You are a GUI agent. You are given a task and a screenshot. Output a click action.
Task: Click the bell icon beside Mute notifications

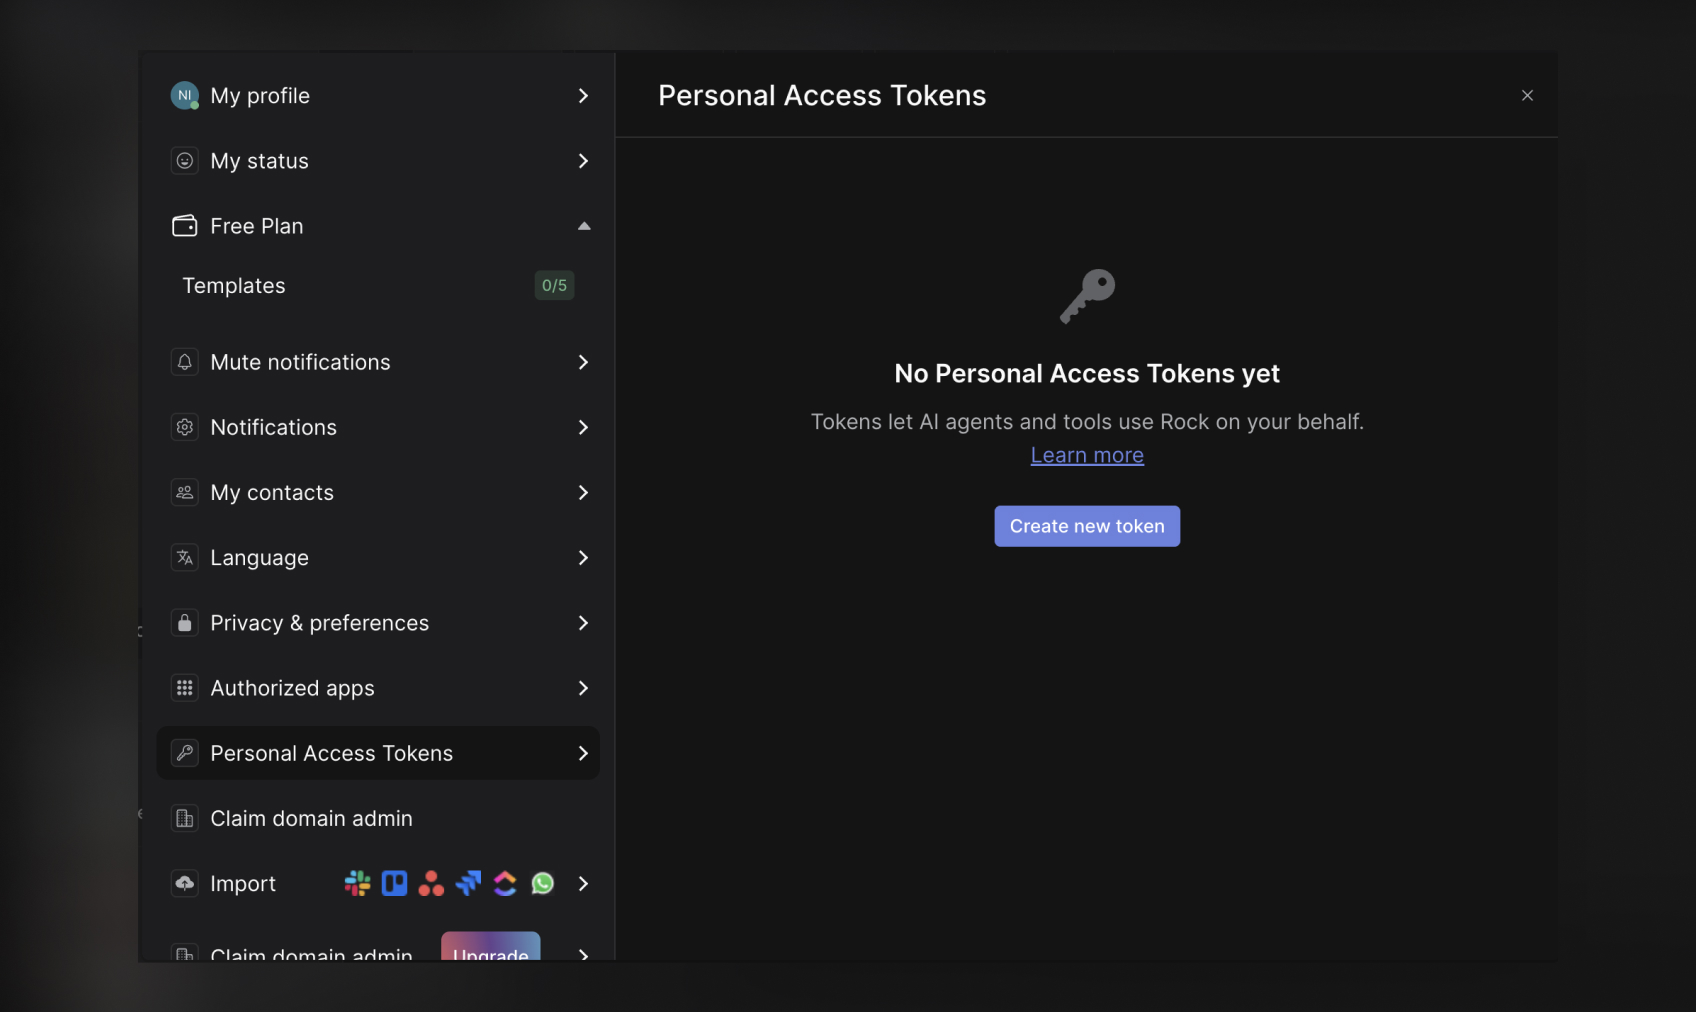pyautogui.click(x=185, y=362)
